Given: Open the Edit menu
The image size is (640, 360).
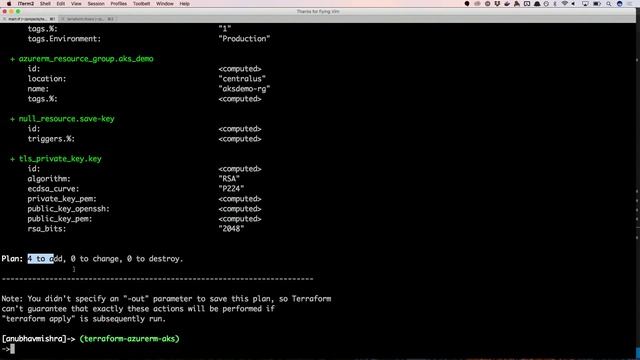Looking at the screenshot, I should click(61, 4).
